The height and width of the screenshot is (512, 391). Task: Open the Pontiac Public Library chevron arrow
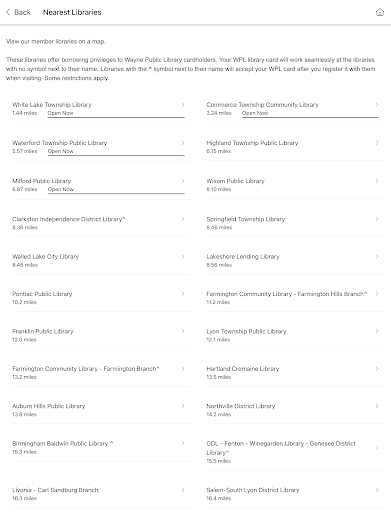pyautogui.click(x=183, y=294)
